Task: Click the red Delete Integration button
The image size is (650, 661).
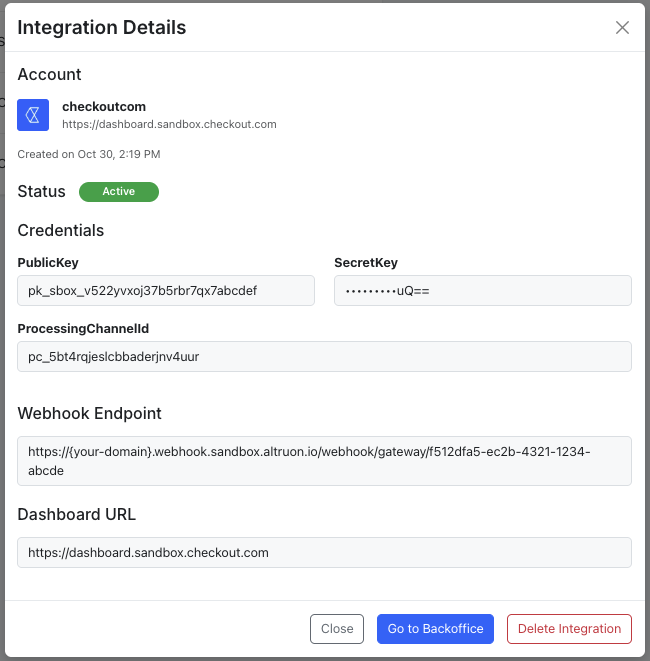Action: point(569,629)
